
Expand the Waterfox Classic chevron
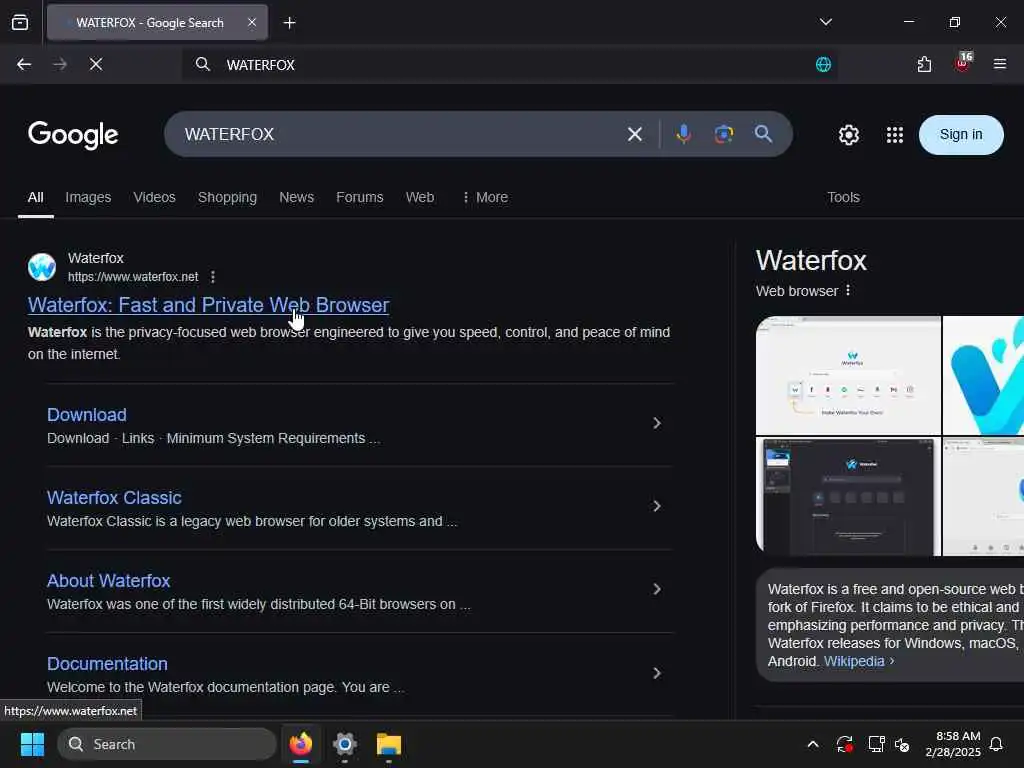[x=657, y=506]
